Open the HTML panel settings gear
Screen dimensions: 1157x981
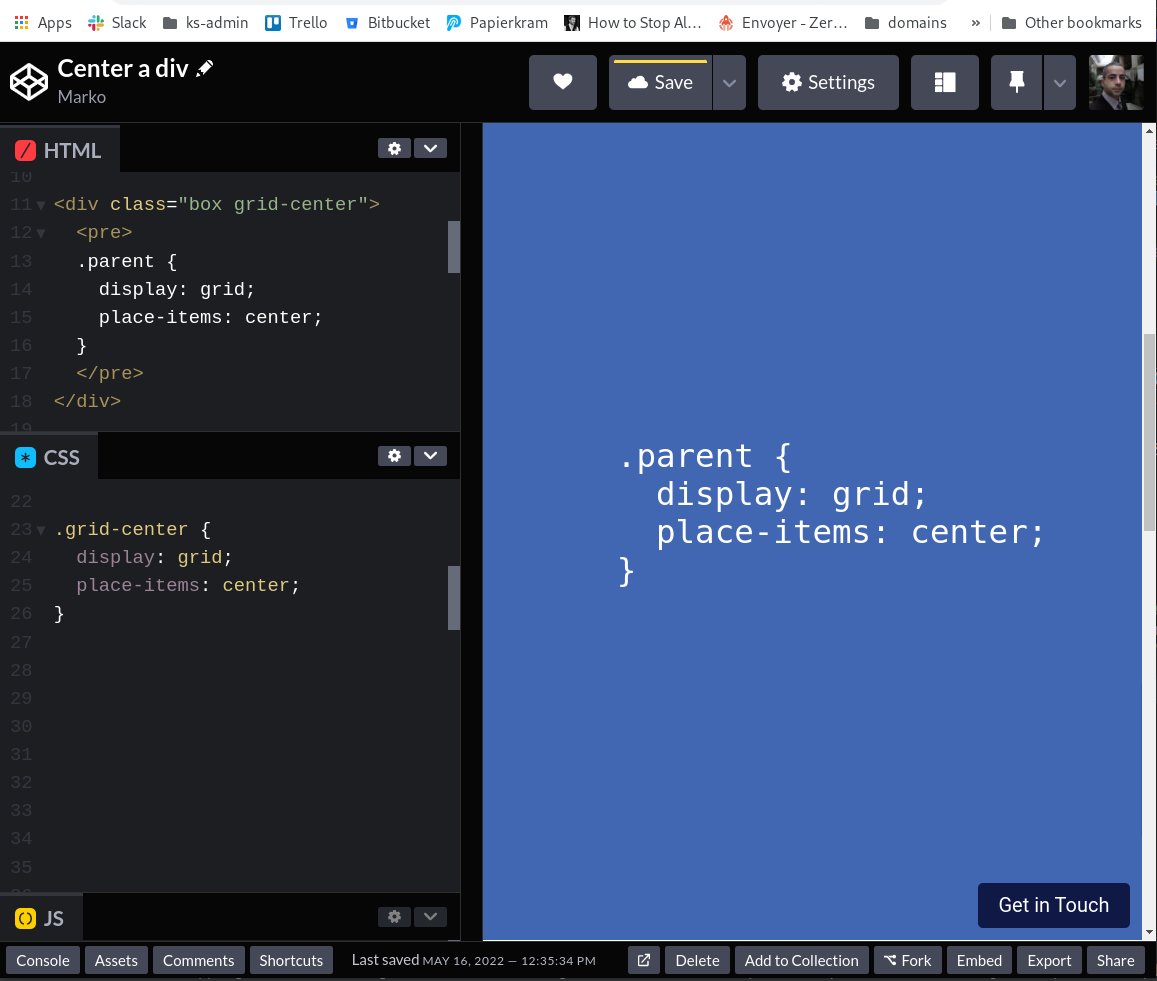pos(394,148)
